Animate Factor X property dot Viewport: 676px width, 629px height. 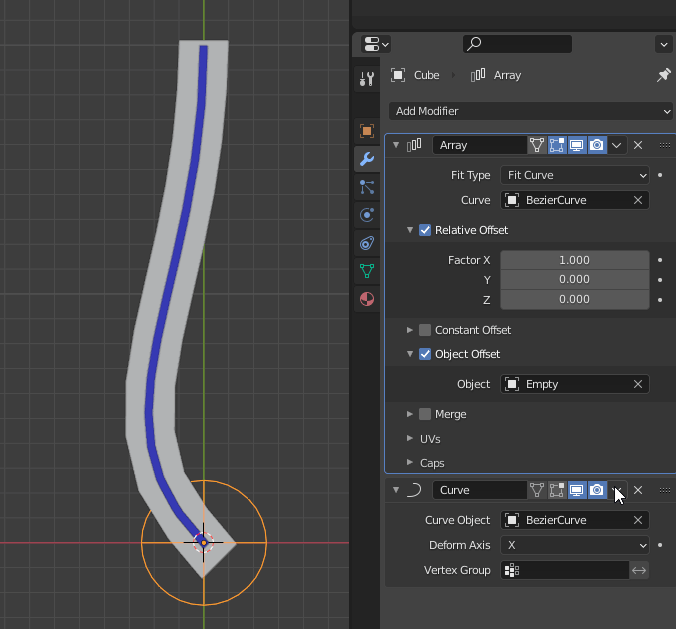coord(660,260)
